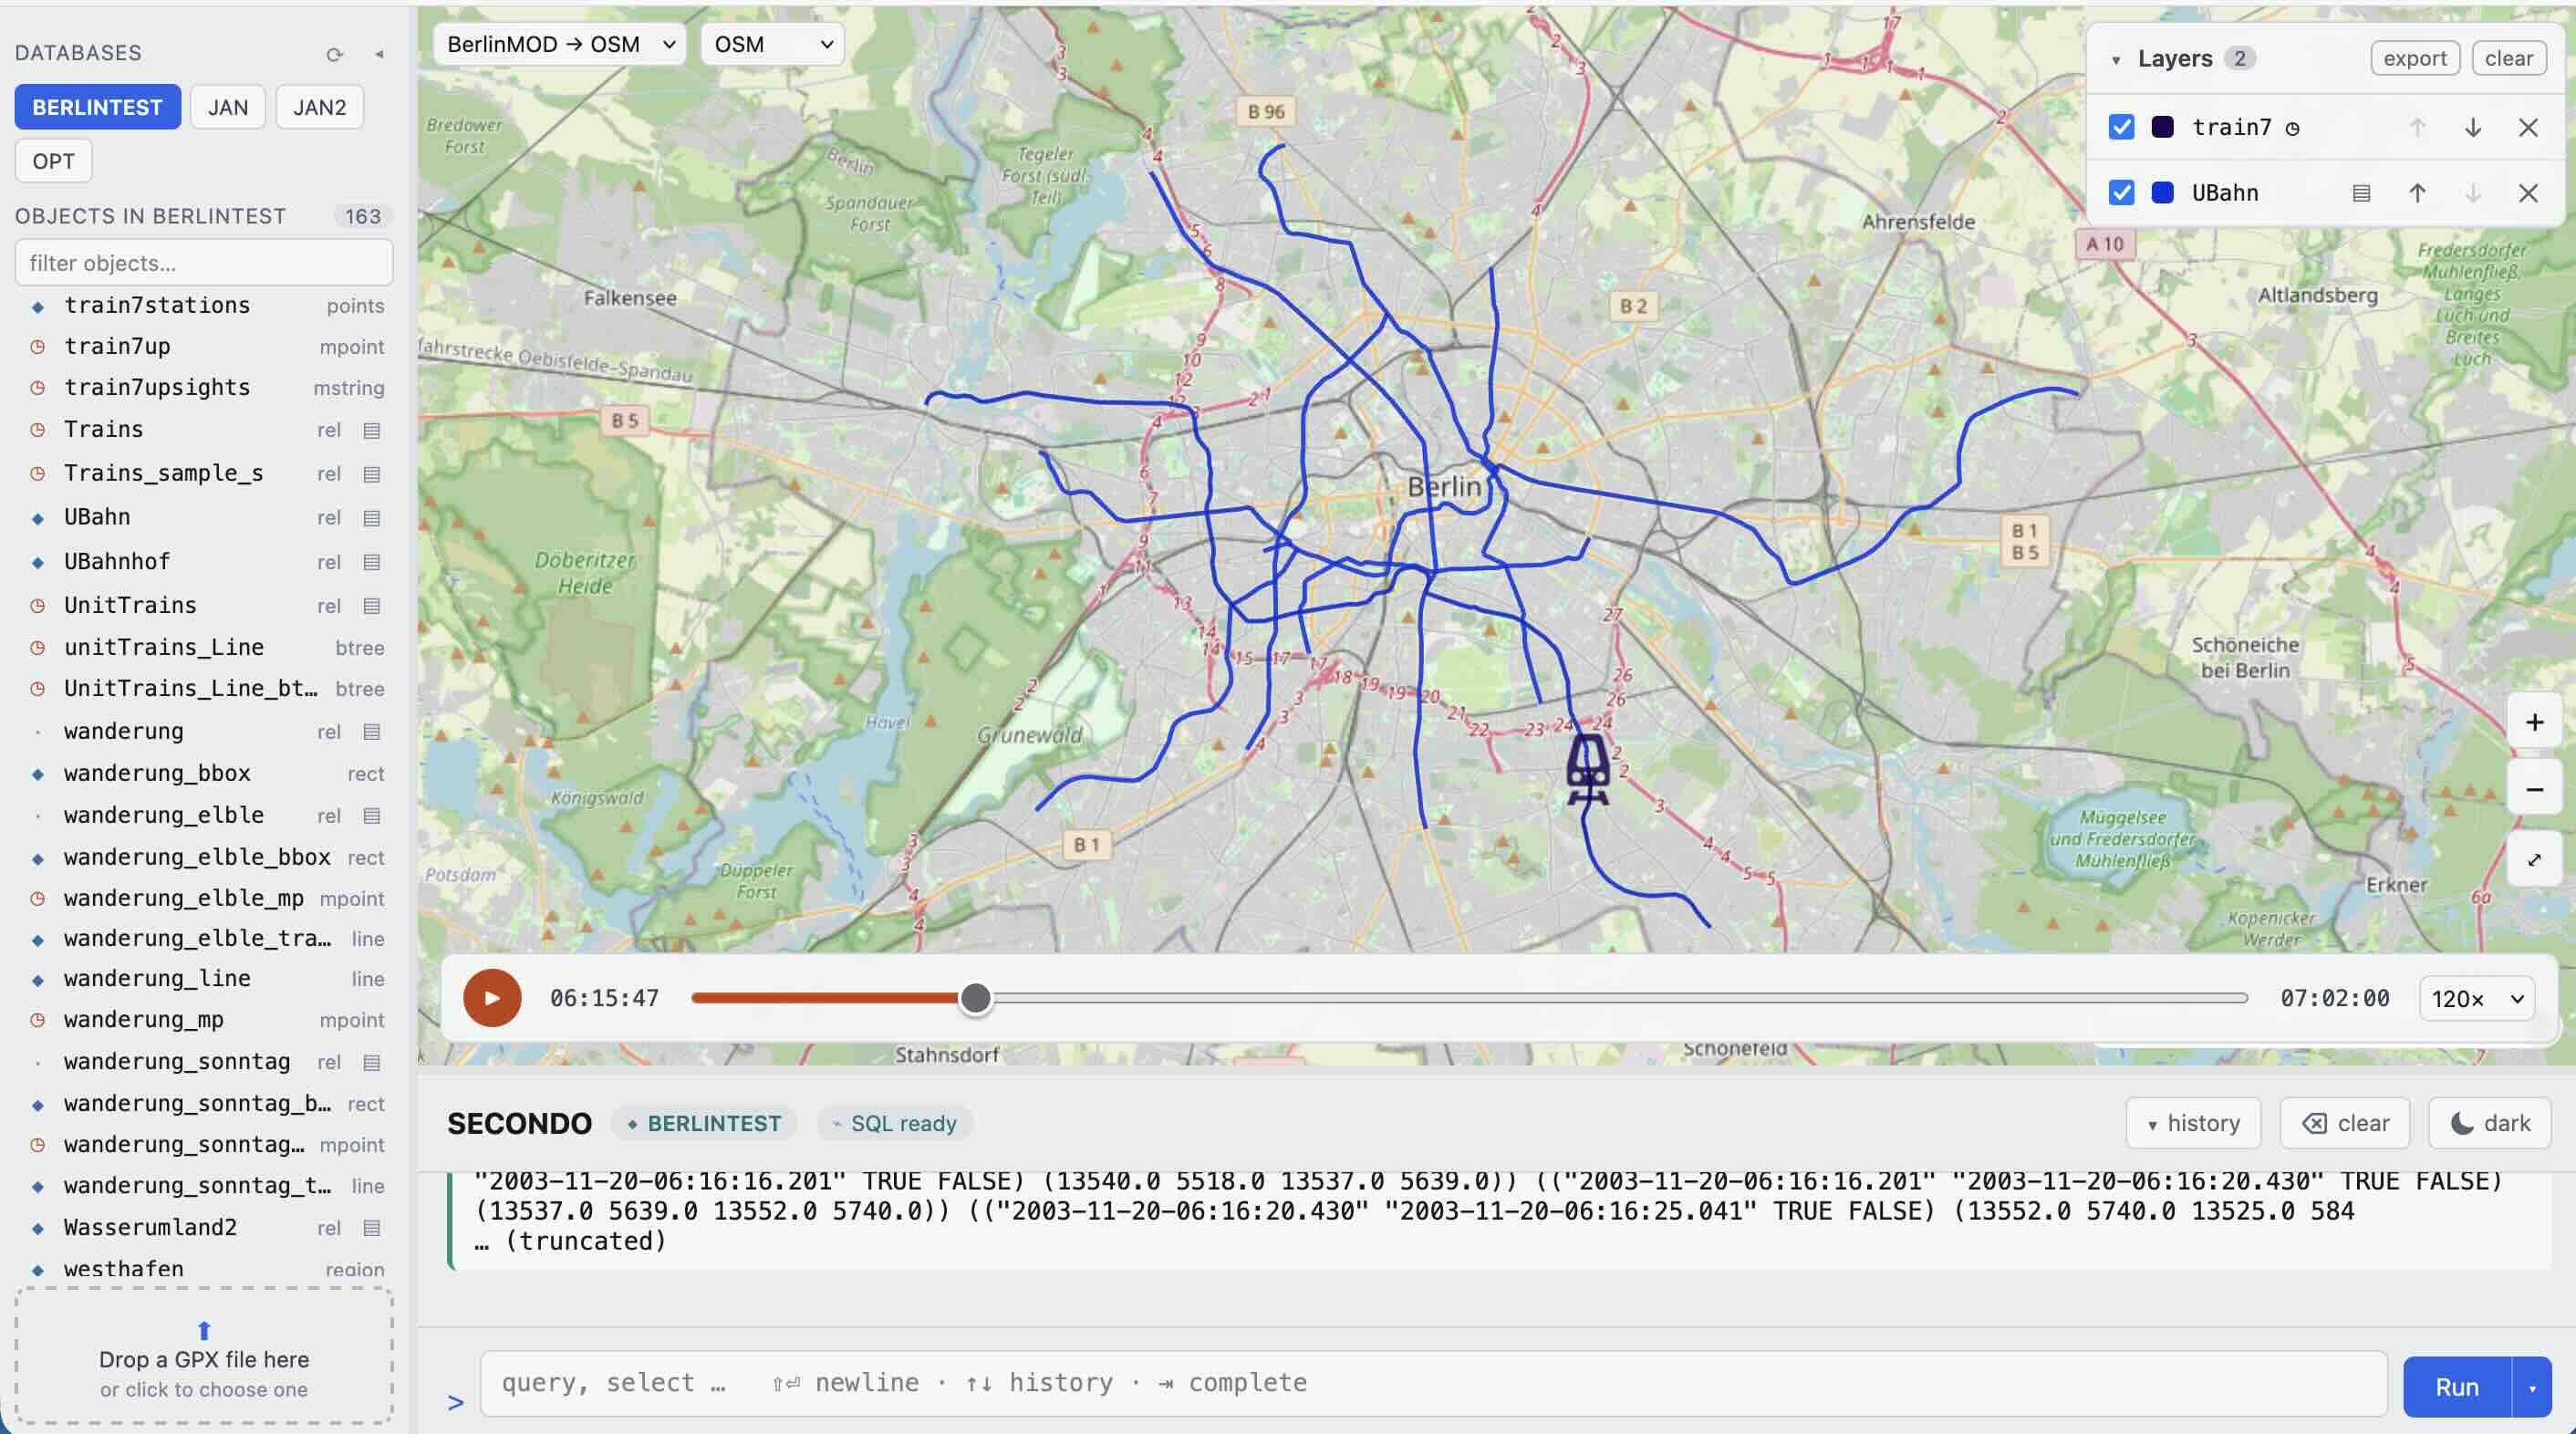Click the export layers button
The width and height of the screenshot is (2576, 1434).
click(x=2415, y=58)
